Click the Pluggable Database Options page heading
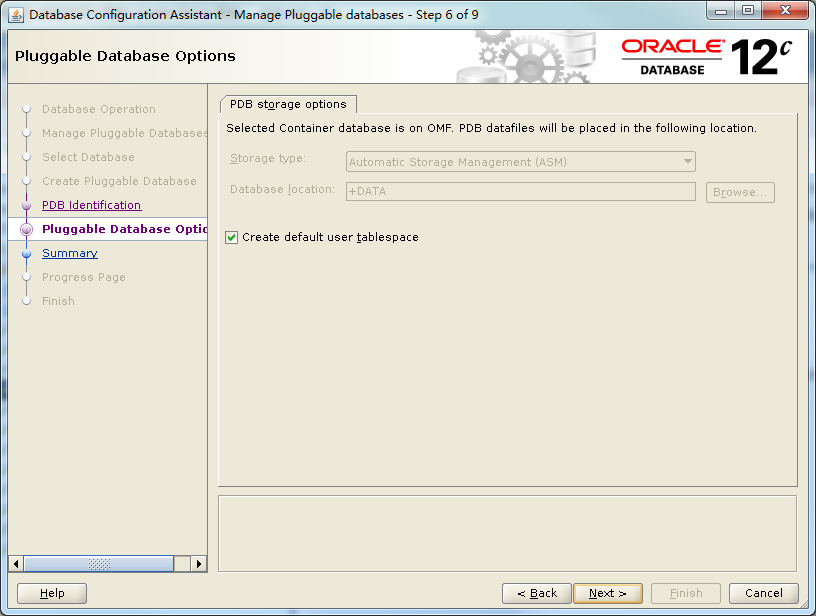 [125, 56]
